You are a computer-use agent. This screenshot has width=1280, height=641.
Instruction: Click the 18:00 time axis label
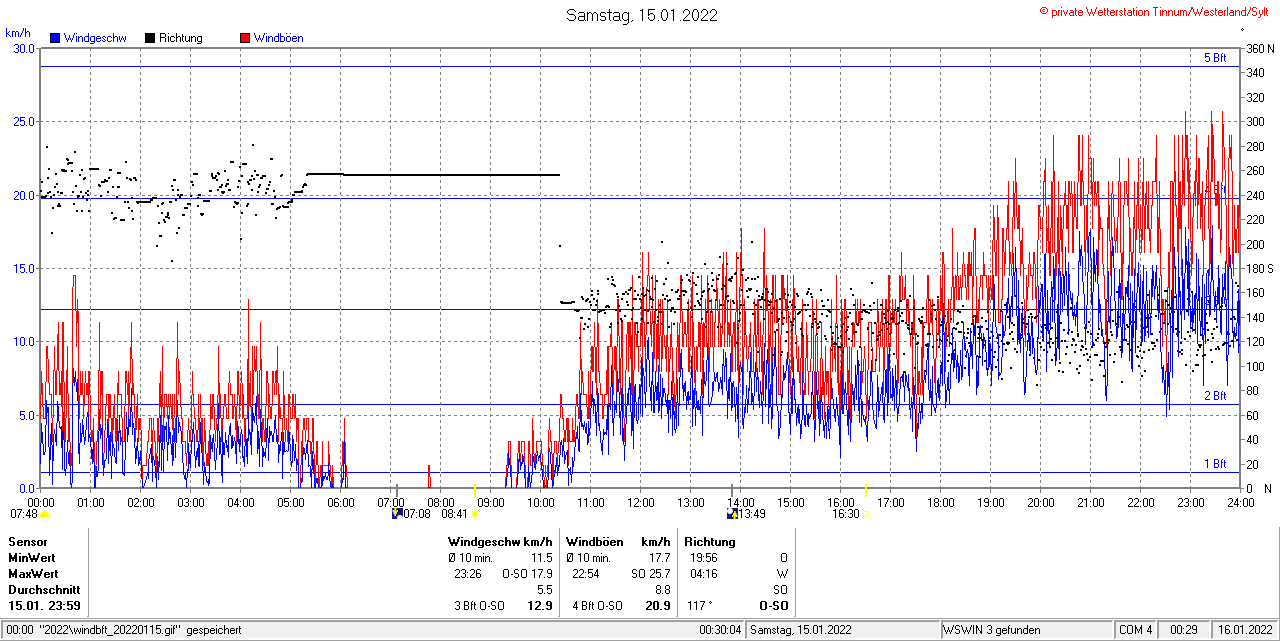941,503
